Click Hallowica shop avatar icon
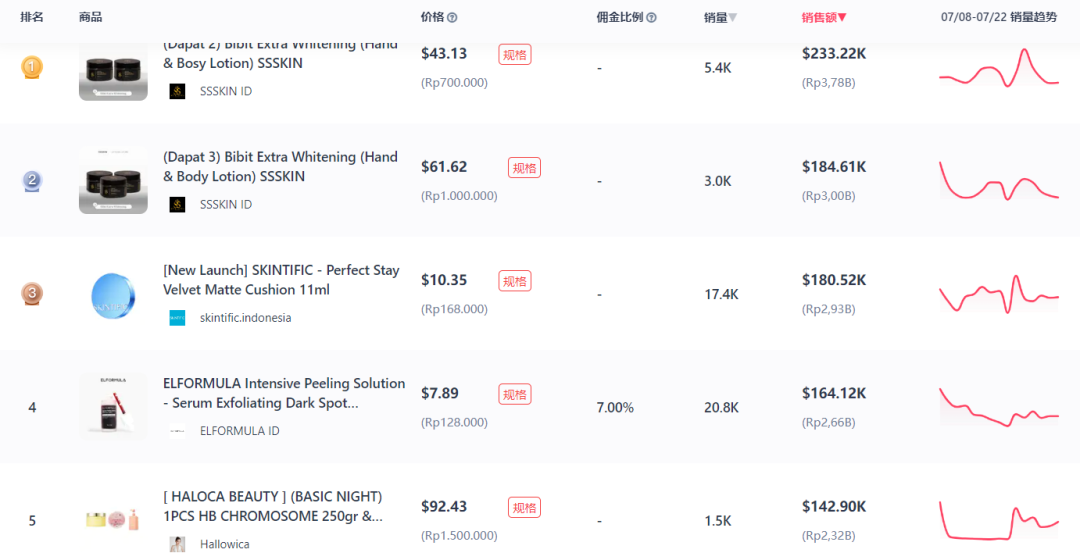This screenshot has height=560, width=1080. [177, 544]
